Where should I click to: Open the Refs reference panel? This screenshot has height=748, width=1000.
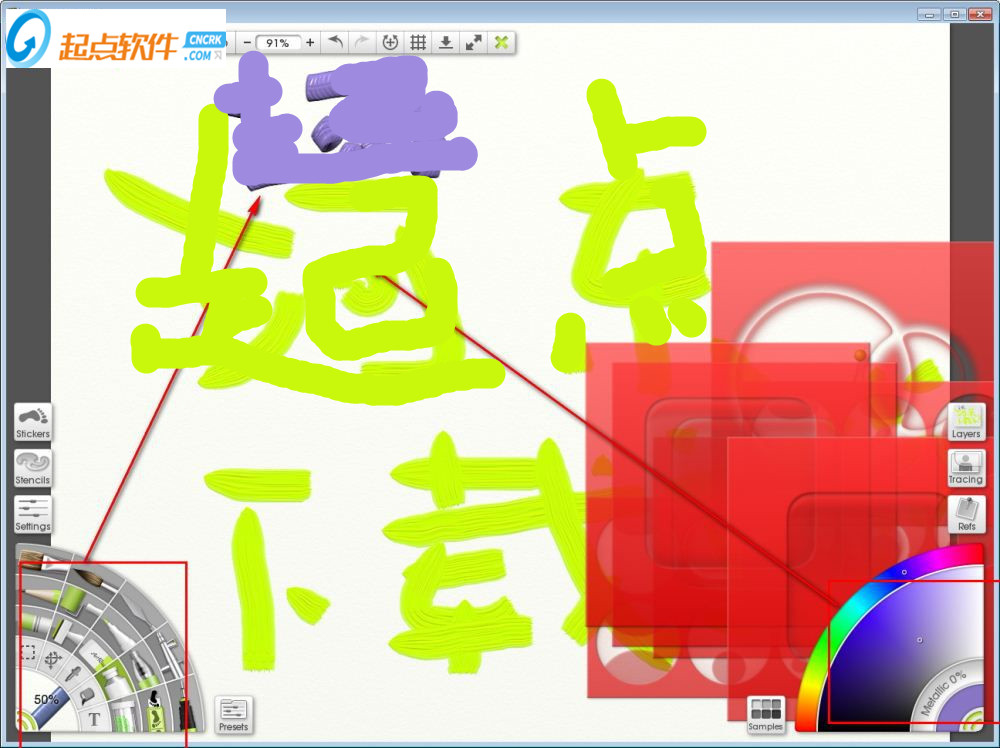[x=966, y=515]
